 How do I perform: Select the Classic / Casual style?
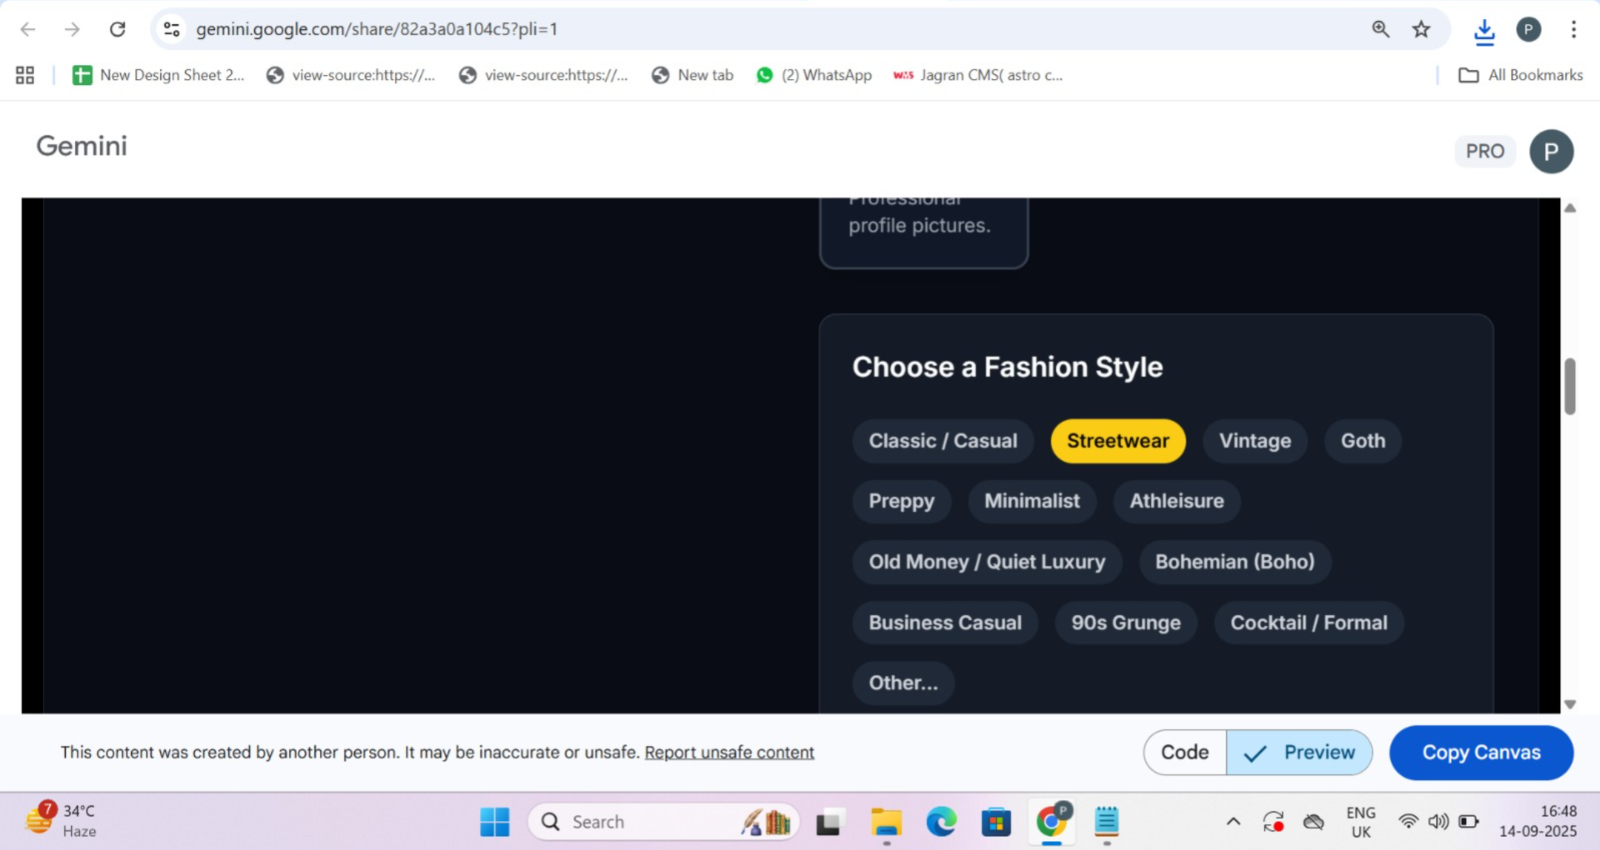pyautogui.click(x=943, y=441)
